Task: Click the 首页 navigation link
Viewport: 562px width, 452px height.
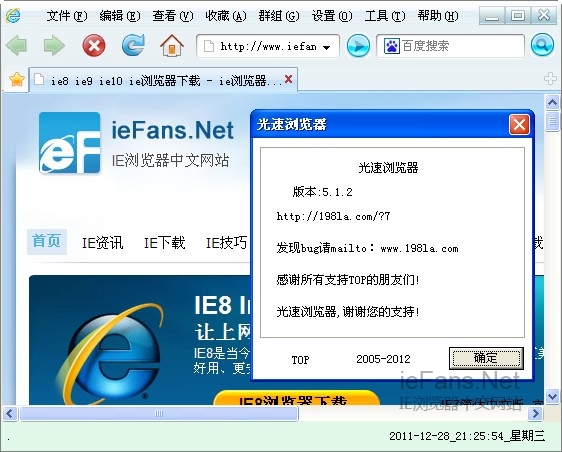Action: coord(47,241)
